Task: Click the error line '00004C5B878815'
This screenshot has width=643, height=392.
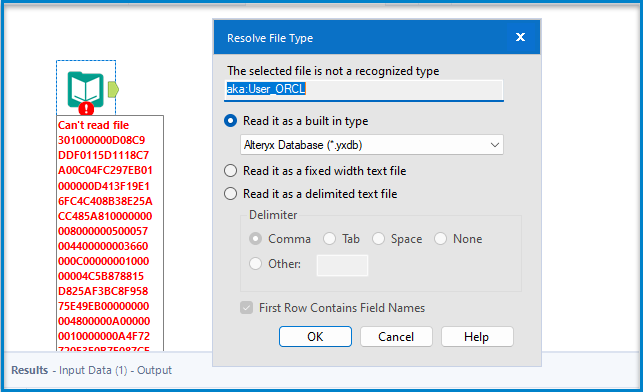Action: tap(101, 276)
